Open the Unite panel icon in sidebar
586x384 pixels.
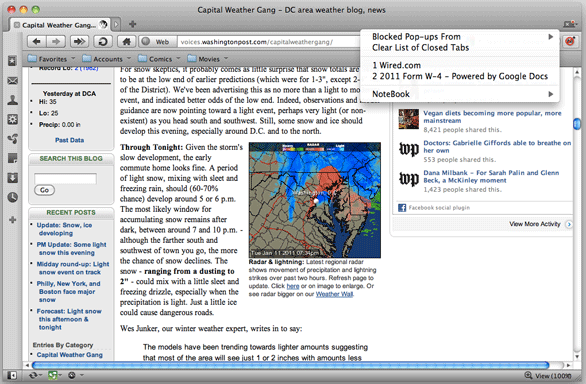point(12,139)
